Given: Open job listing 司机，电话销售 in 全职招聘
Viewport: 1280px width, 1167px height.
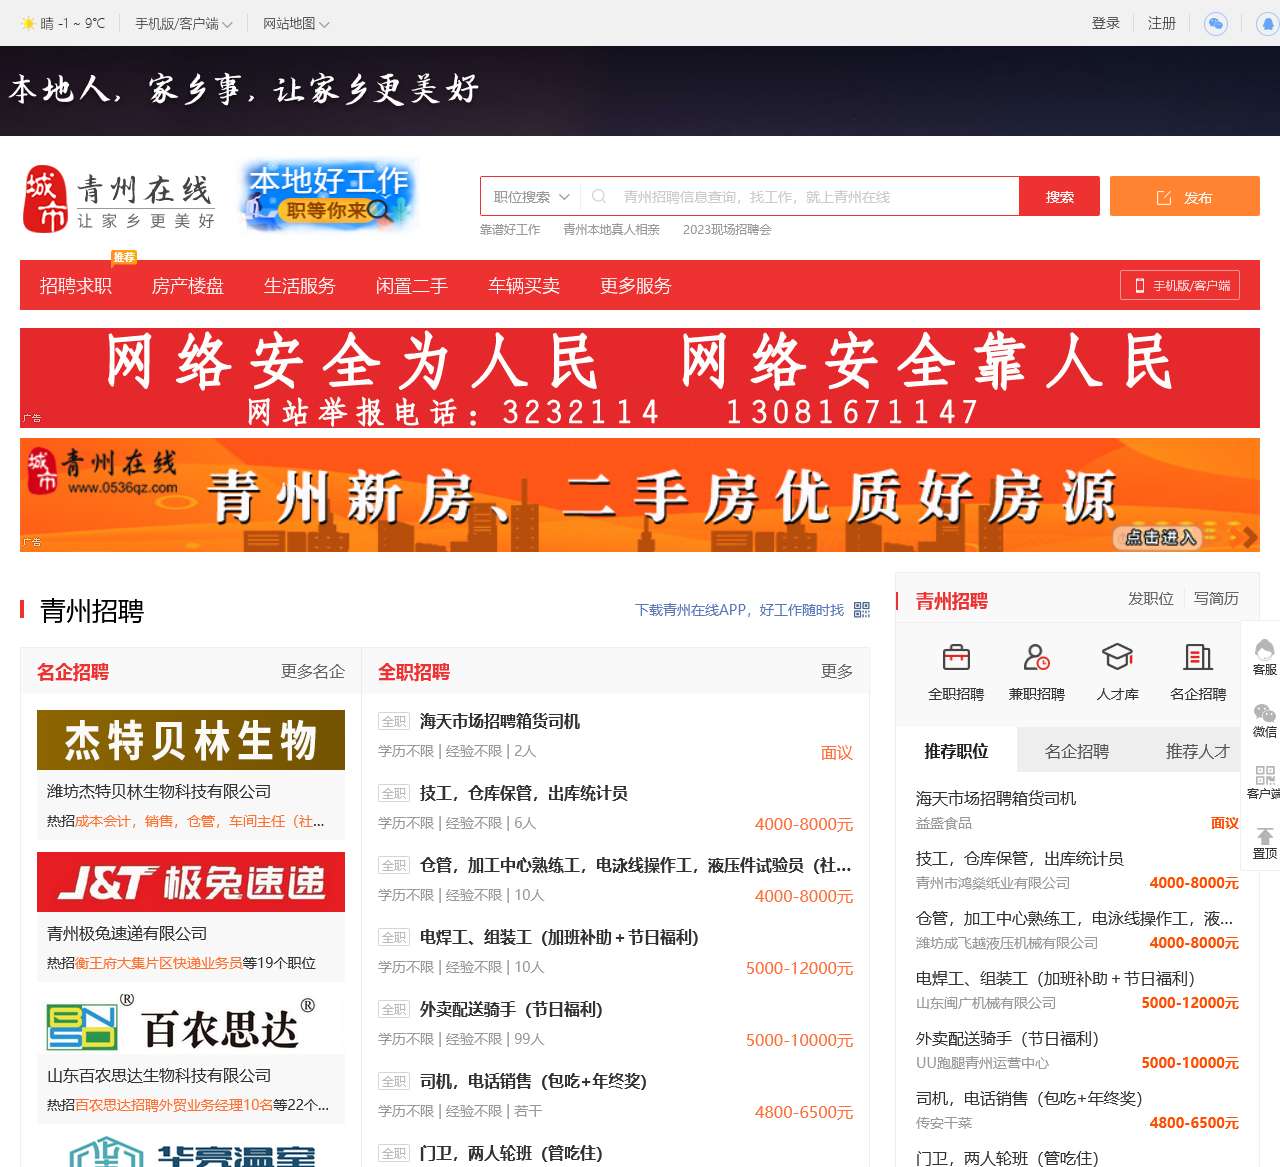Looking at the screenshot, I should click(533, 1081).
